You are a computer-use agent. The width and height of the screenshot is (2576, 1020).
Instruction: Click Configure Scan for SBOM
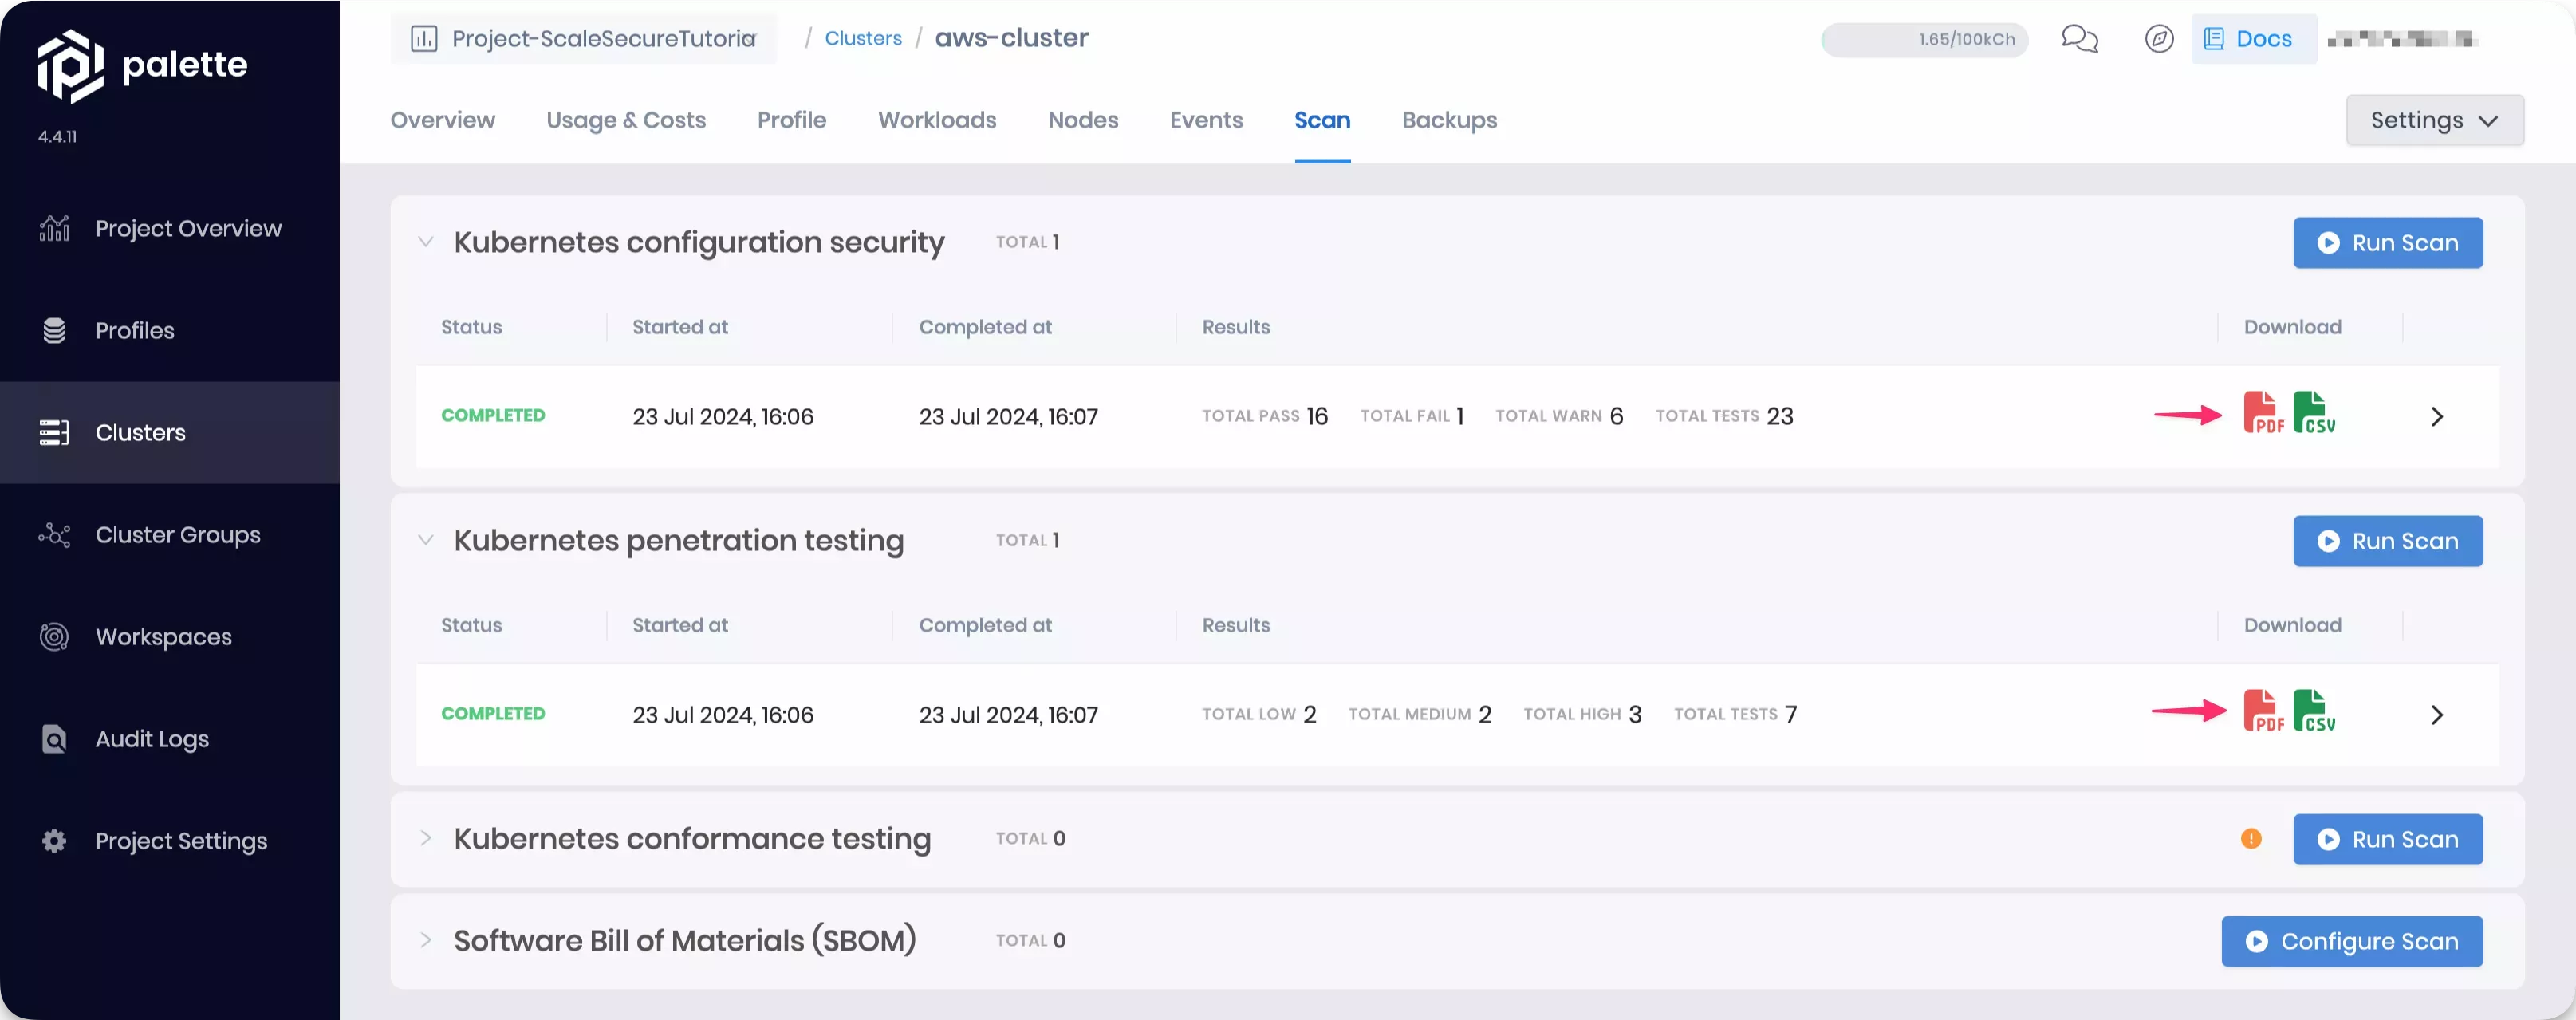point(2352,941)
